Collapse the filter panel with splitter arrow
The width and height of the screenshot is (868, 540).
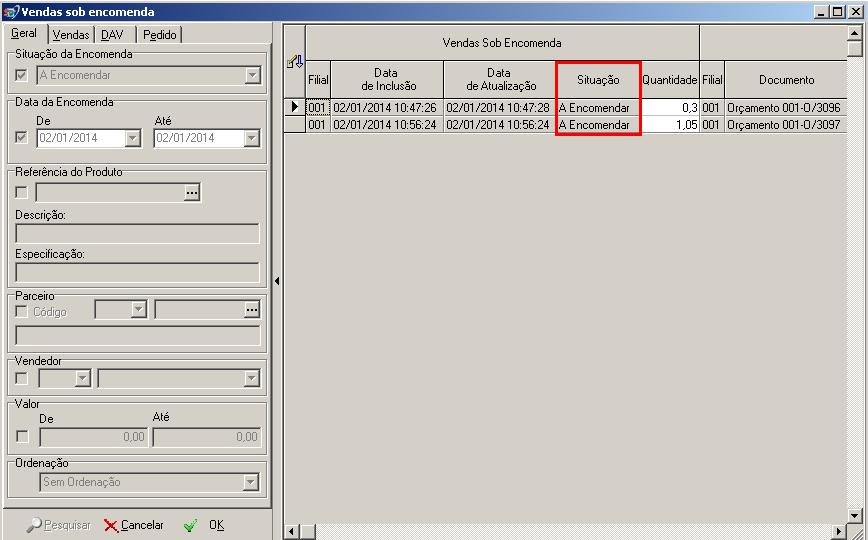277,282
